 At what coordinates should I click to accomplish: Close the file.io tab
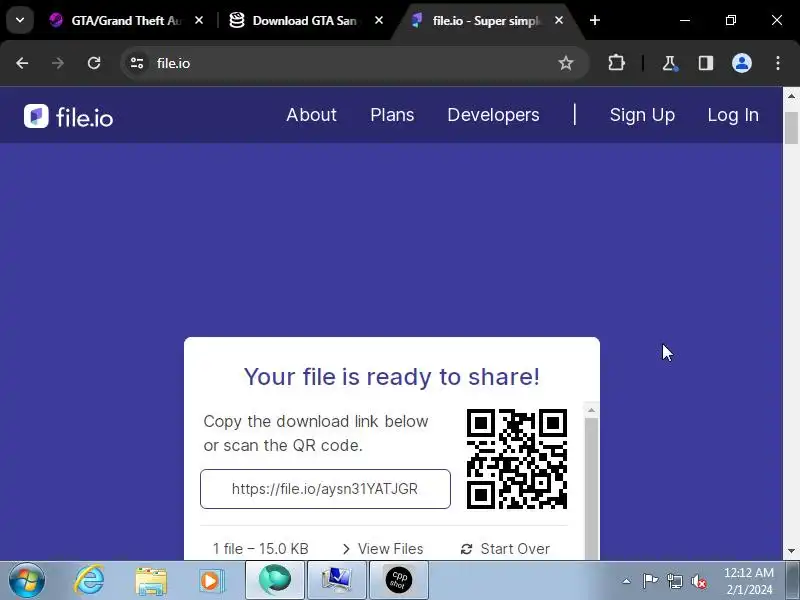pyautogui.click(x=559, y=20)
